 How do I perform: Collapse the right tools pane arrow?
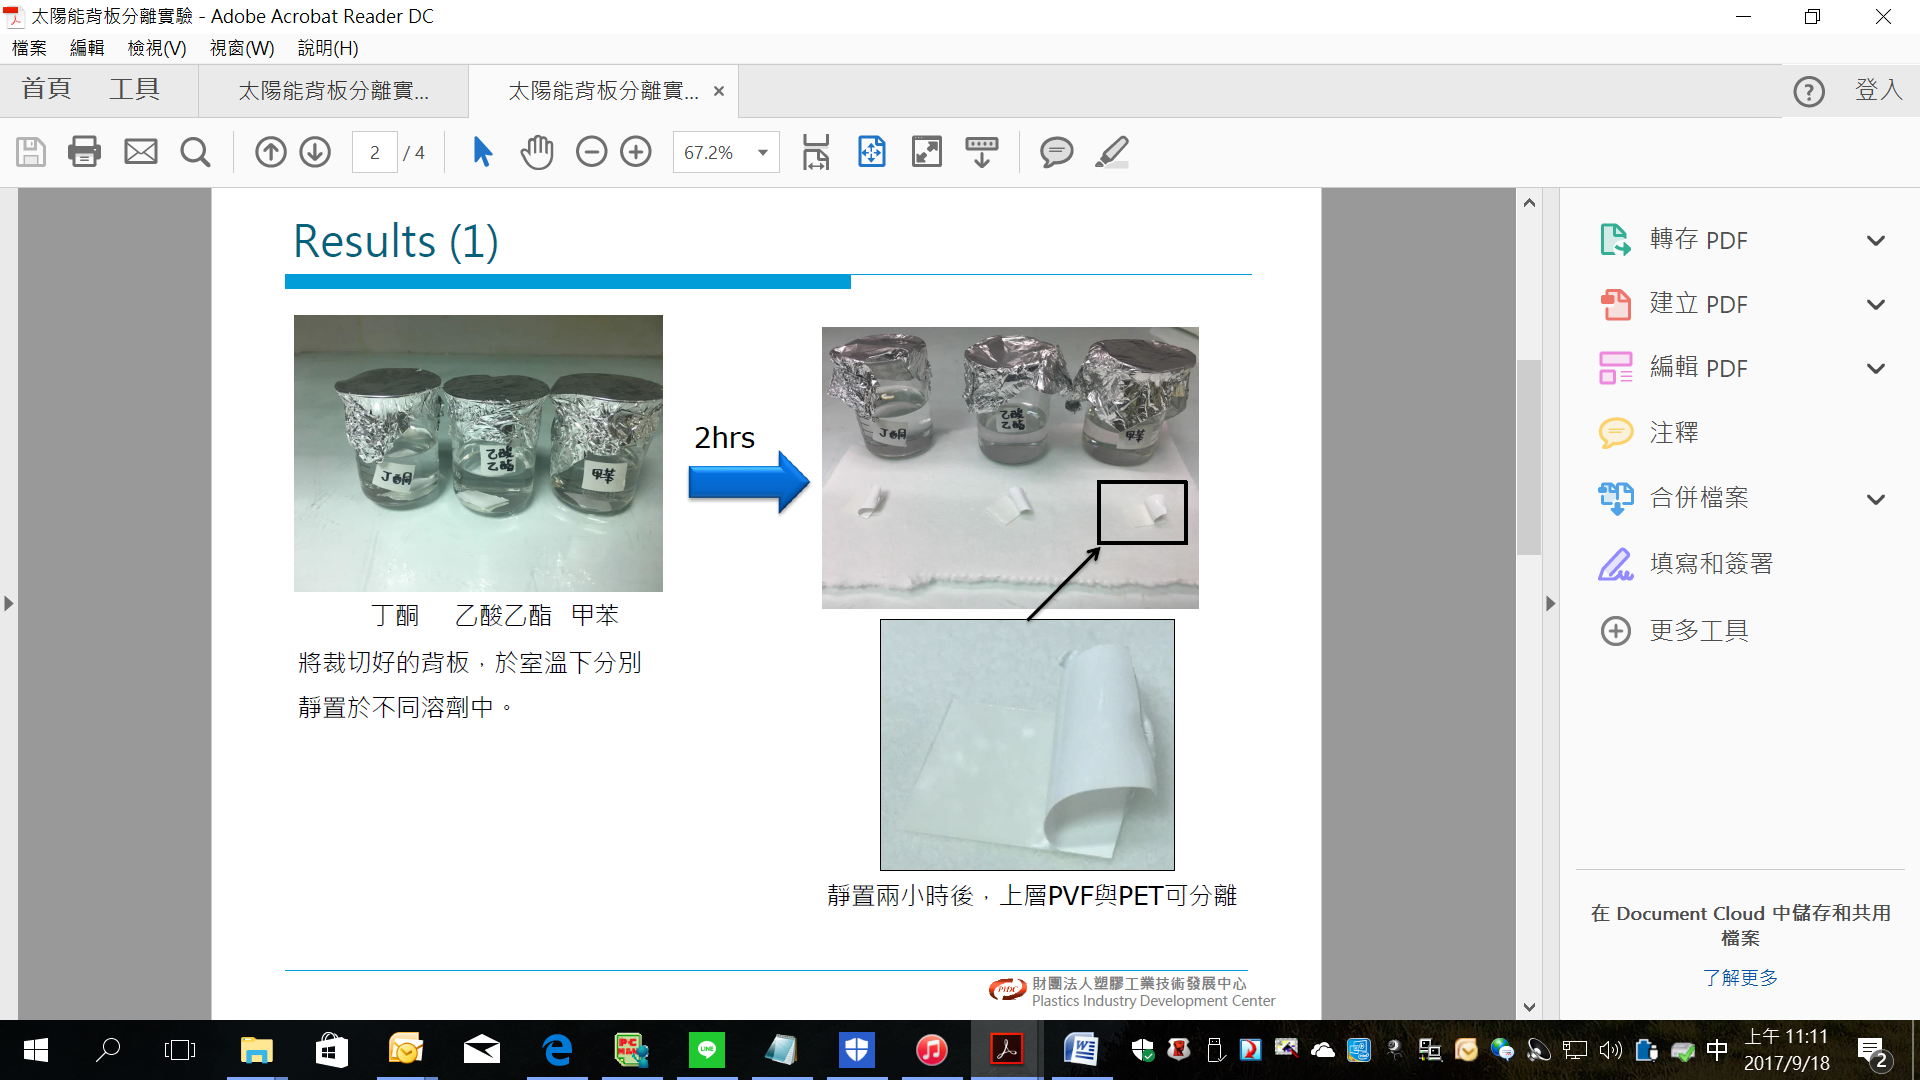click(1550, 604)
